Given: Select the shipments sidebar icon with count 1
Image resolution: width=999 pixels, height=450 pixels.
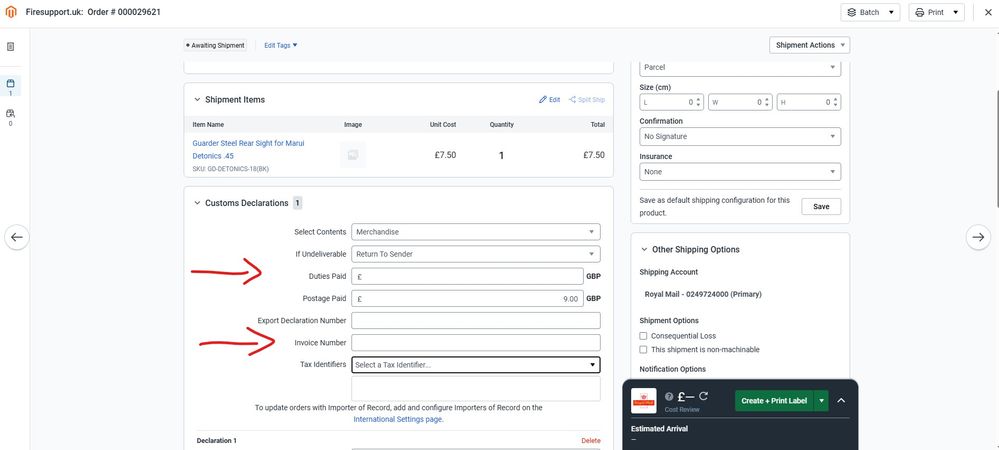Looking at the screenshot, I should tap(10, 86).
